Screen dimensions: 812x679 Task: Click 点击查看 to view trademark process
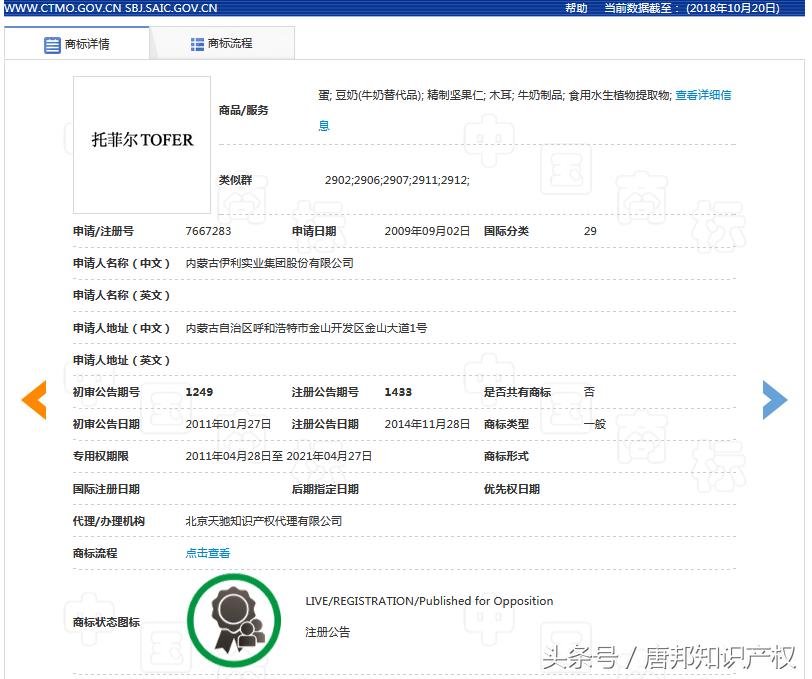pos(207,552)
